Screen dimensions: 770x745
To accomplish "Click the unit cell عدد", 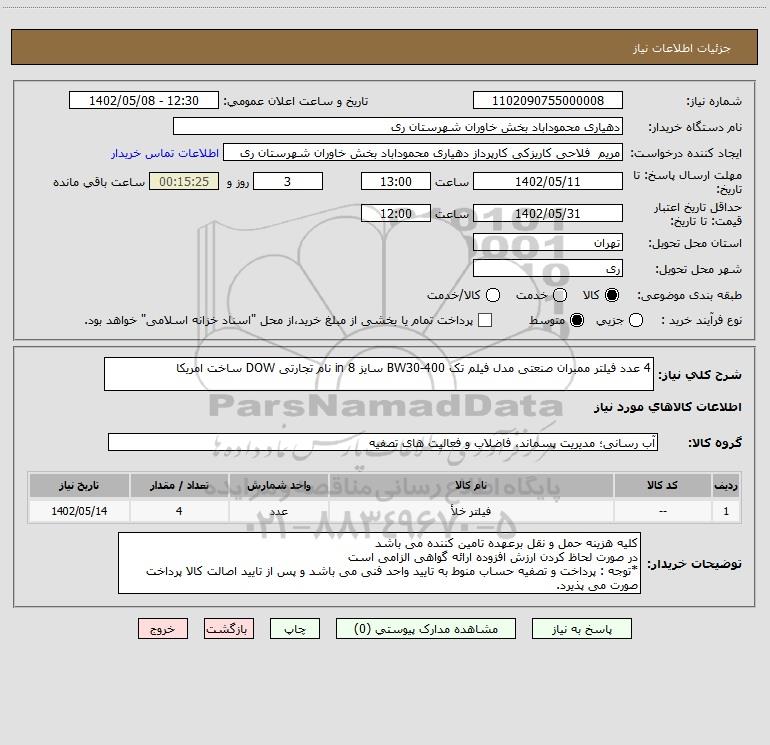I will coord(278,511).
